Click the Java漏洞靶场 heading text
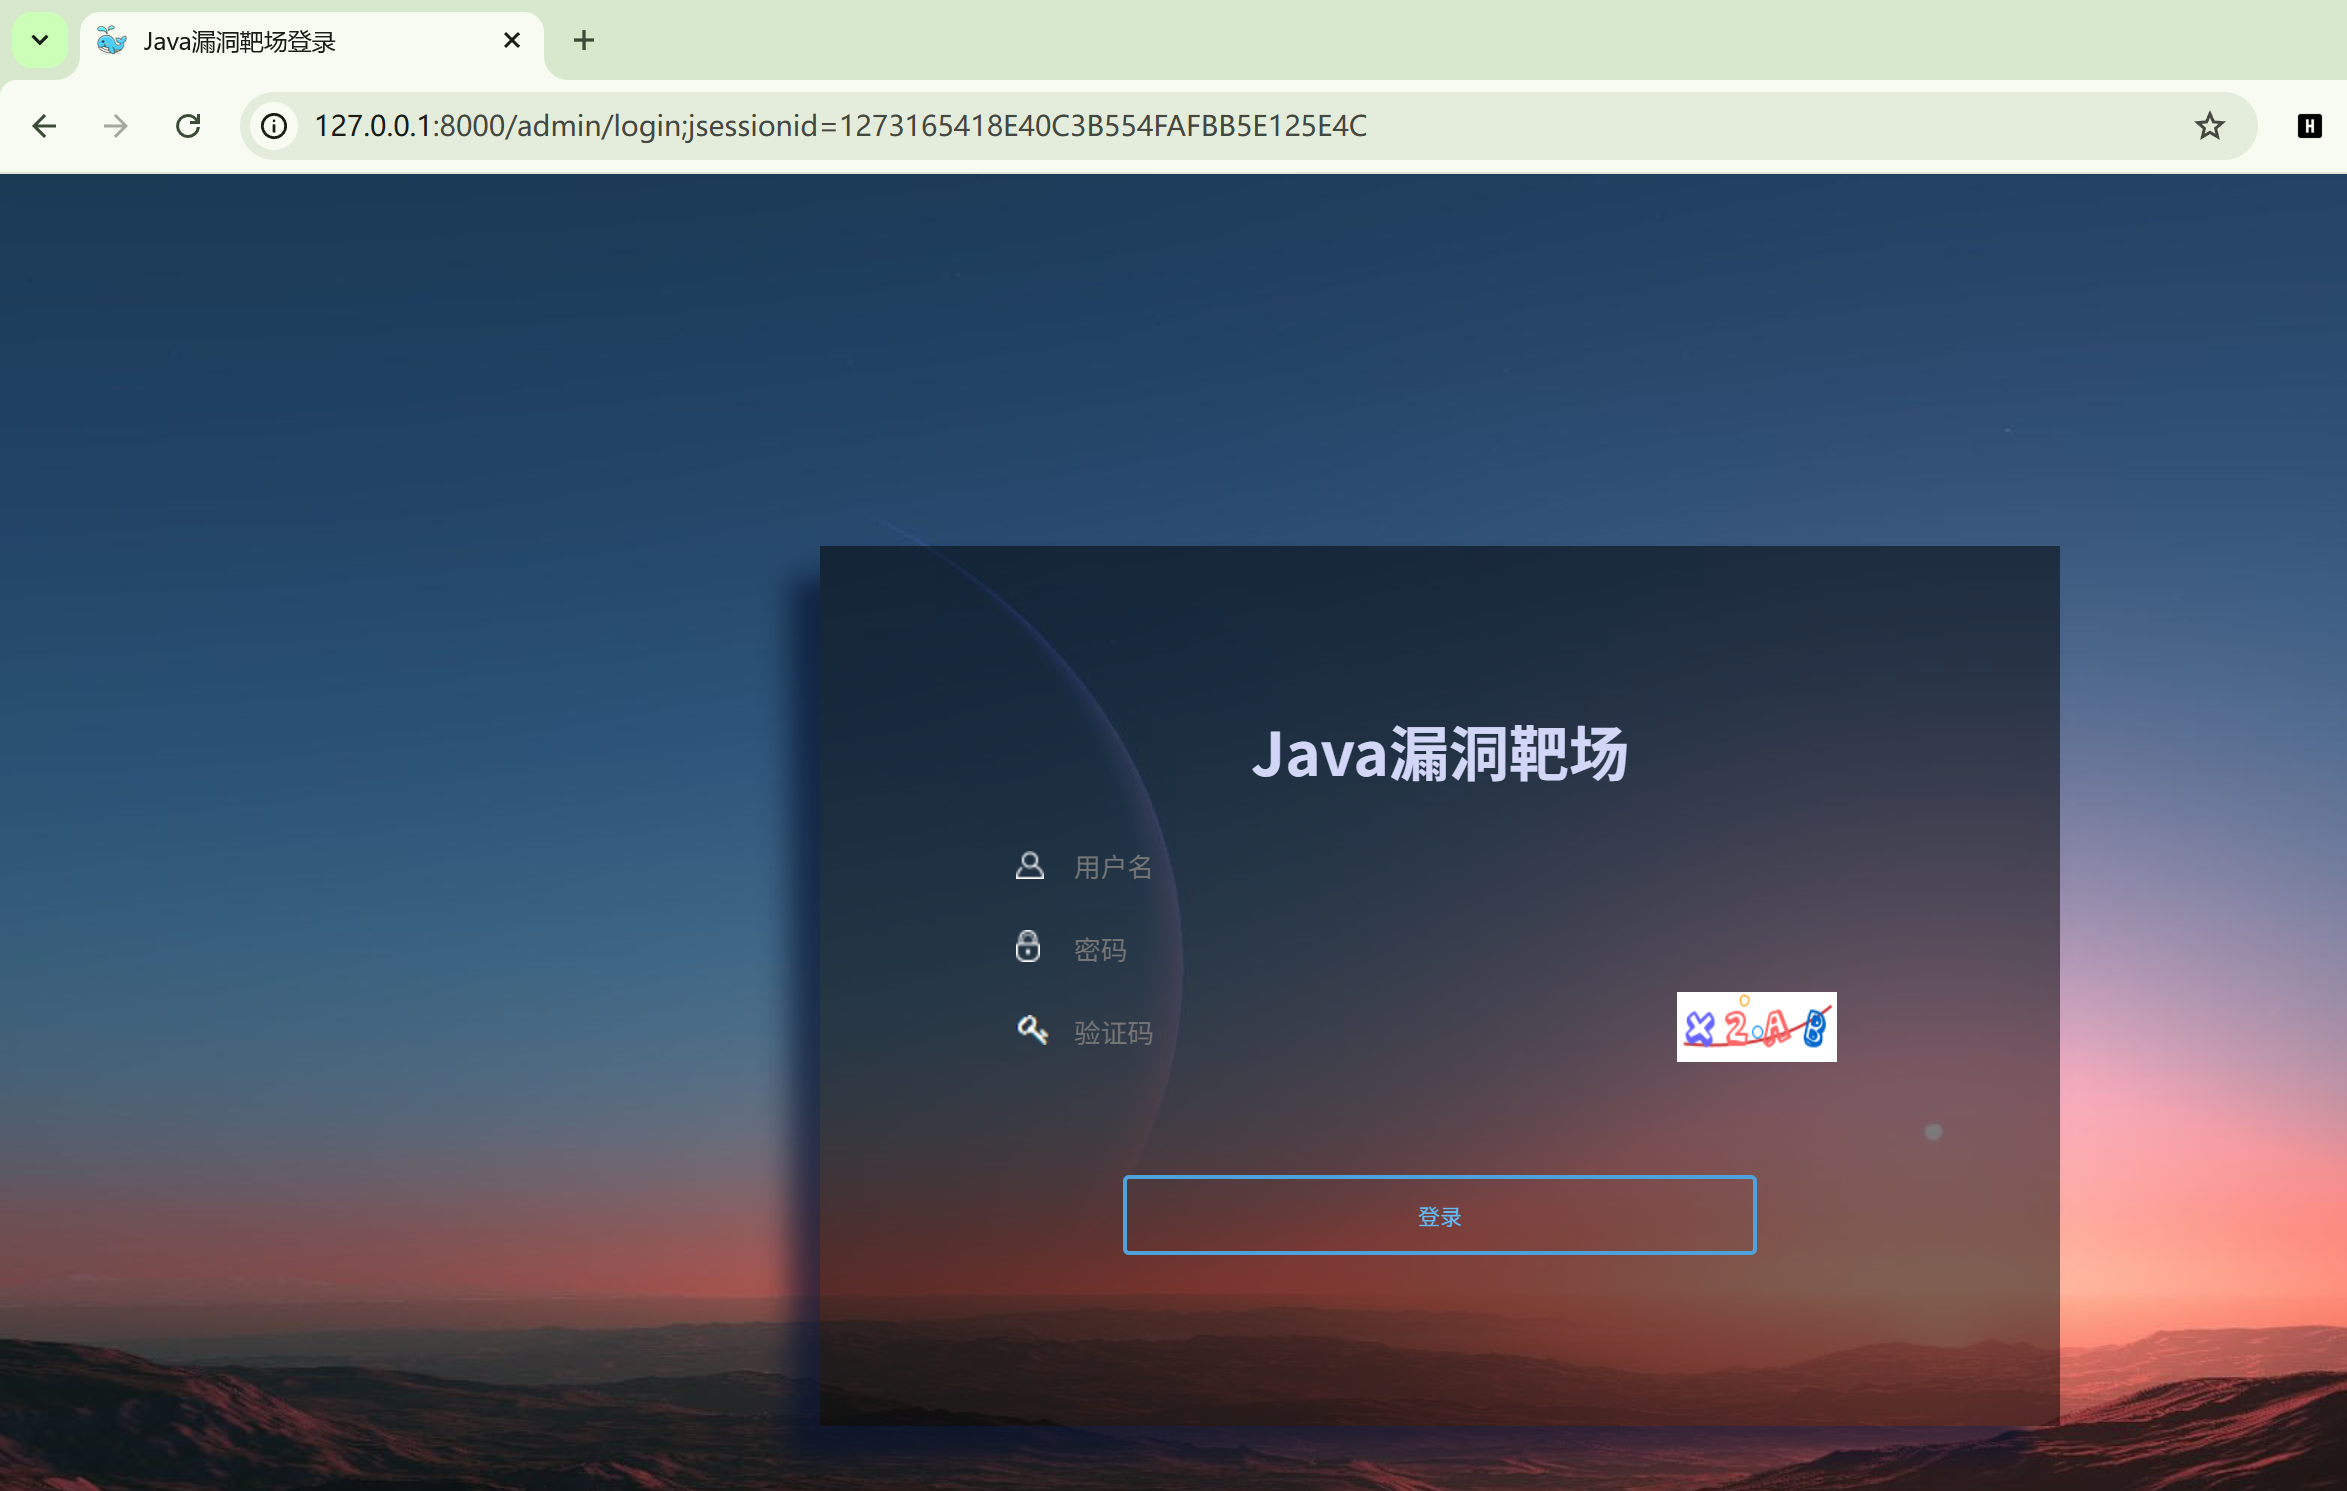This screenshot has height=1491, width=2347. click(1439, 754)
